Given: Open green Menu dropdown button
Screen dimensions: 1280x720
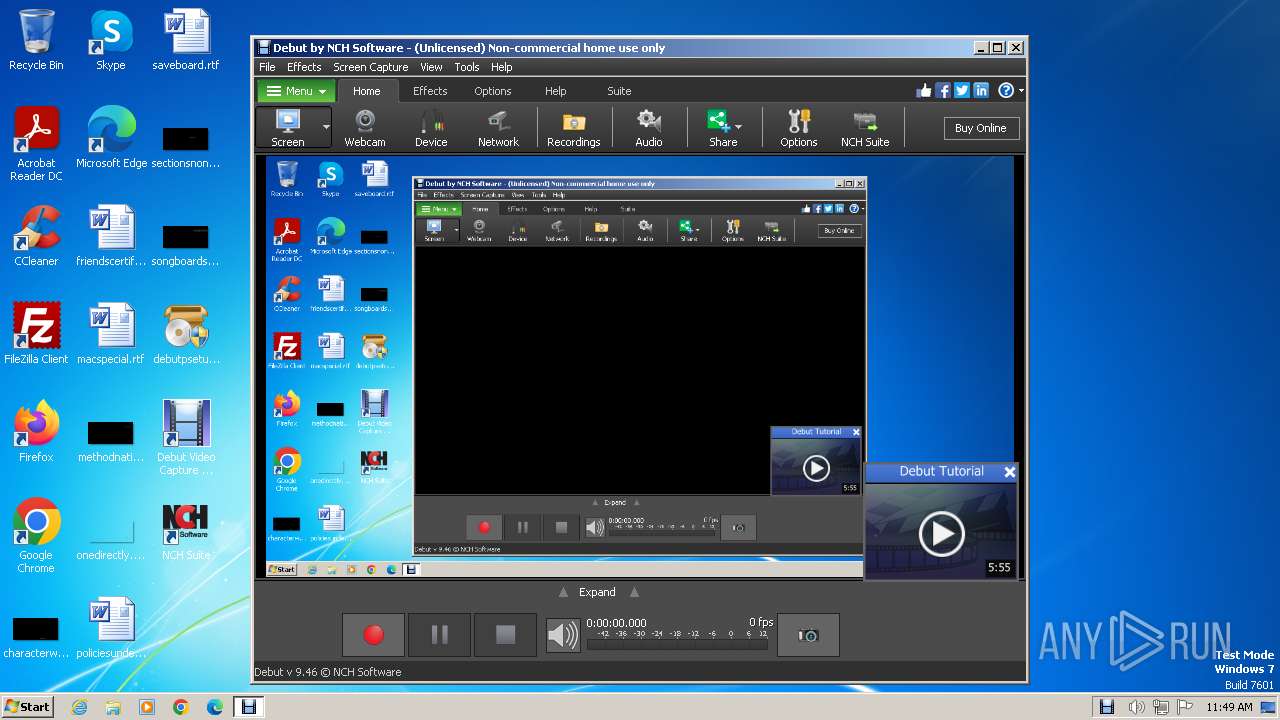Looking at the screenshot, I should [296, 91].
